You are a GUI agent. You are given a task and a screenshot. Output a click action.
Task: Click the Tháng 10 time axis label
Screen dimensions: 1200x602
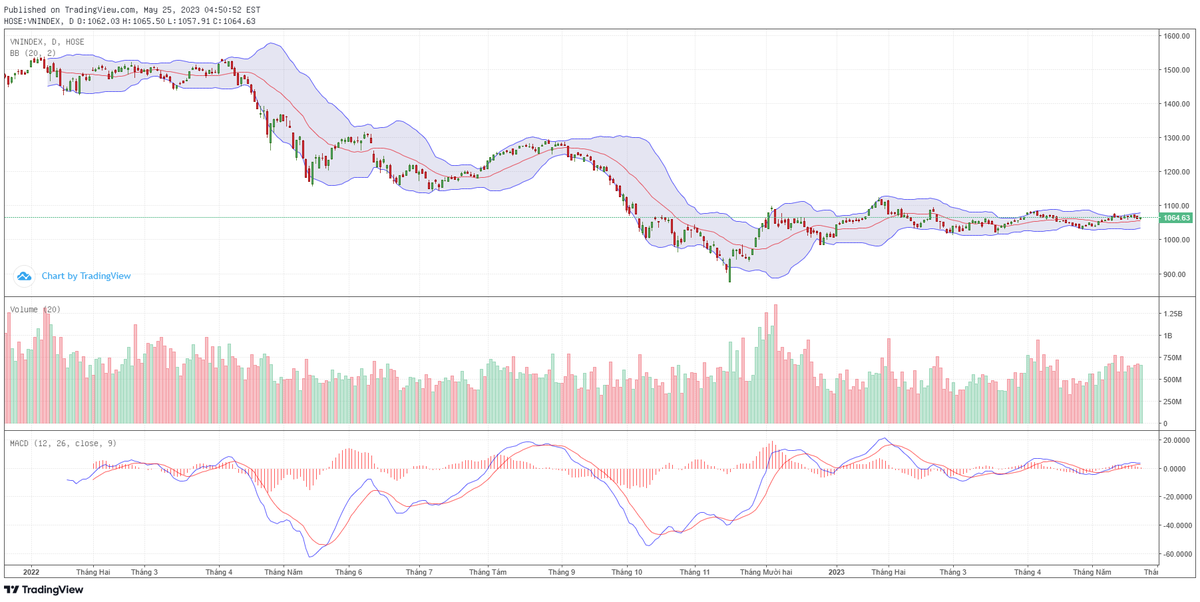tap(626, 572)
